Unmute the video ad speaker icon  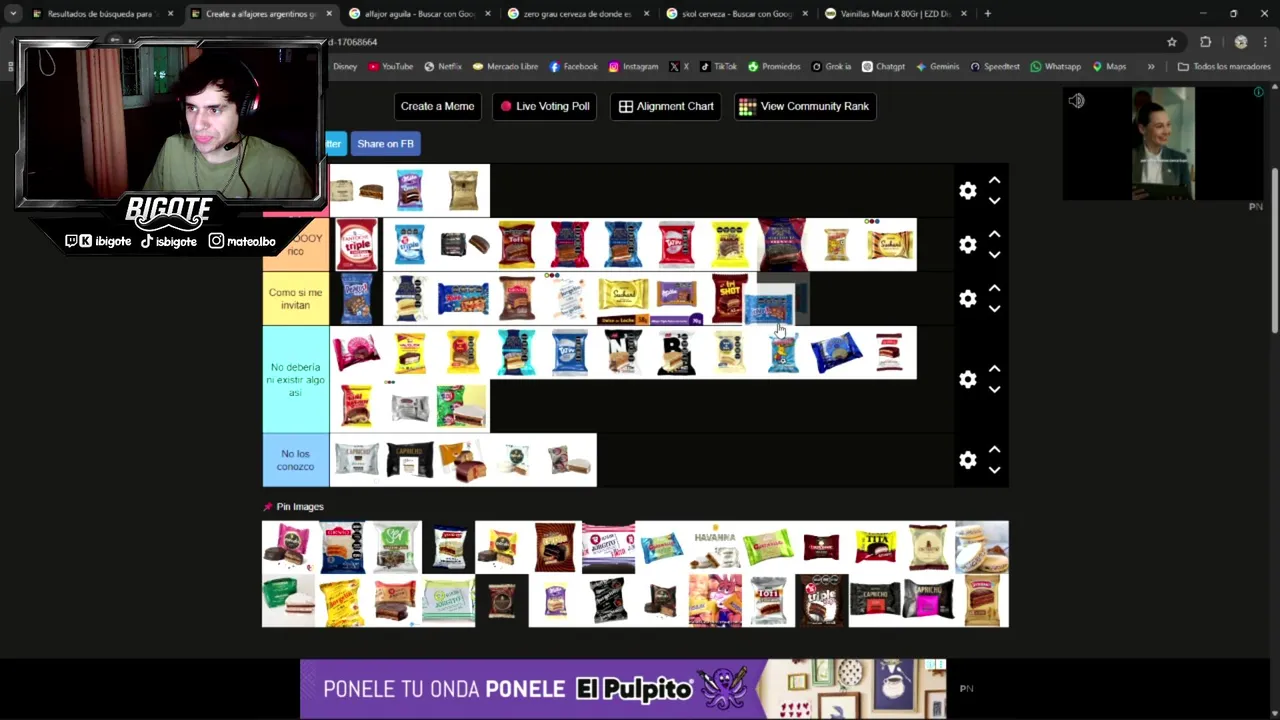pyautogui.click(x=1076, y=101)
